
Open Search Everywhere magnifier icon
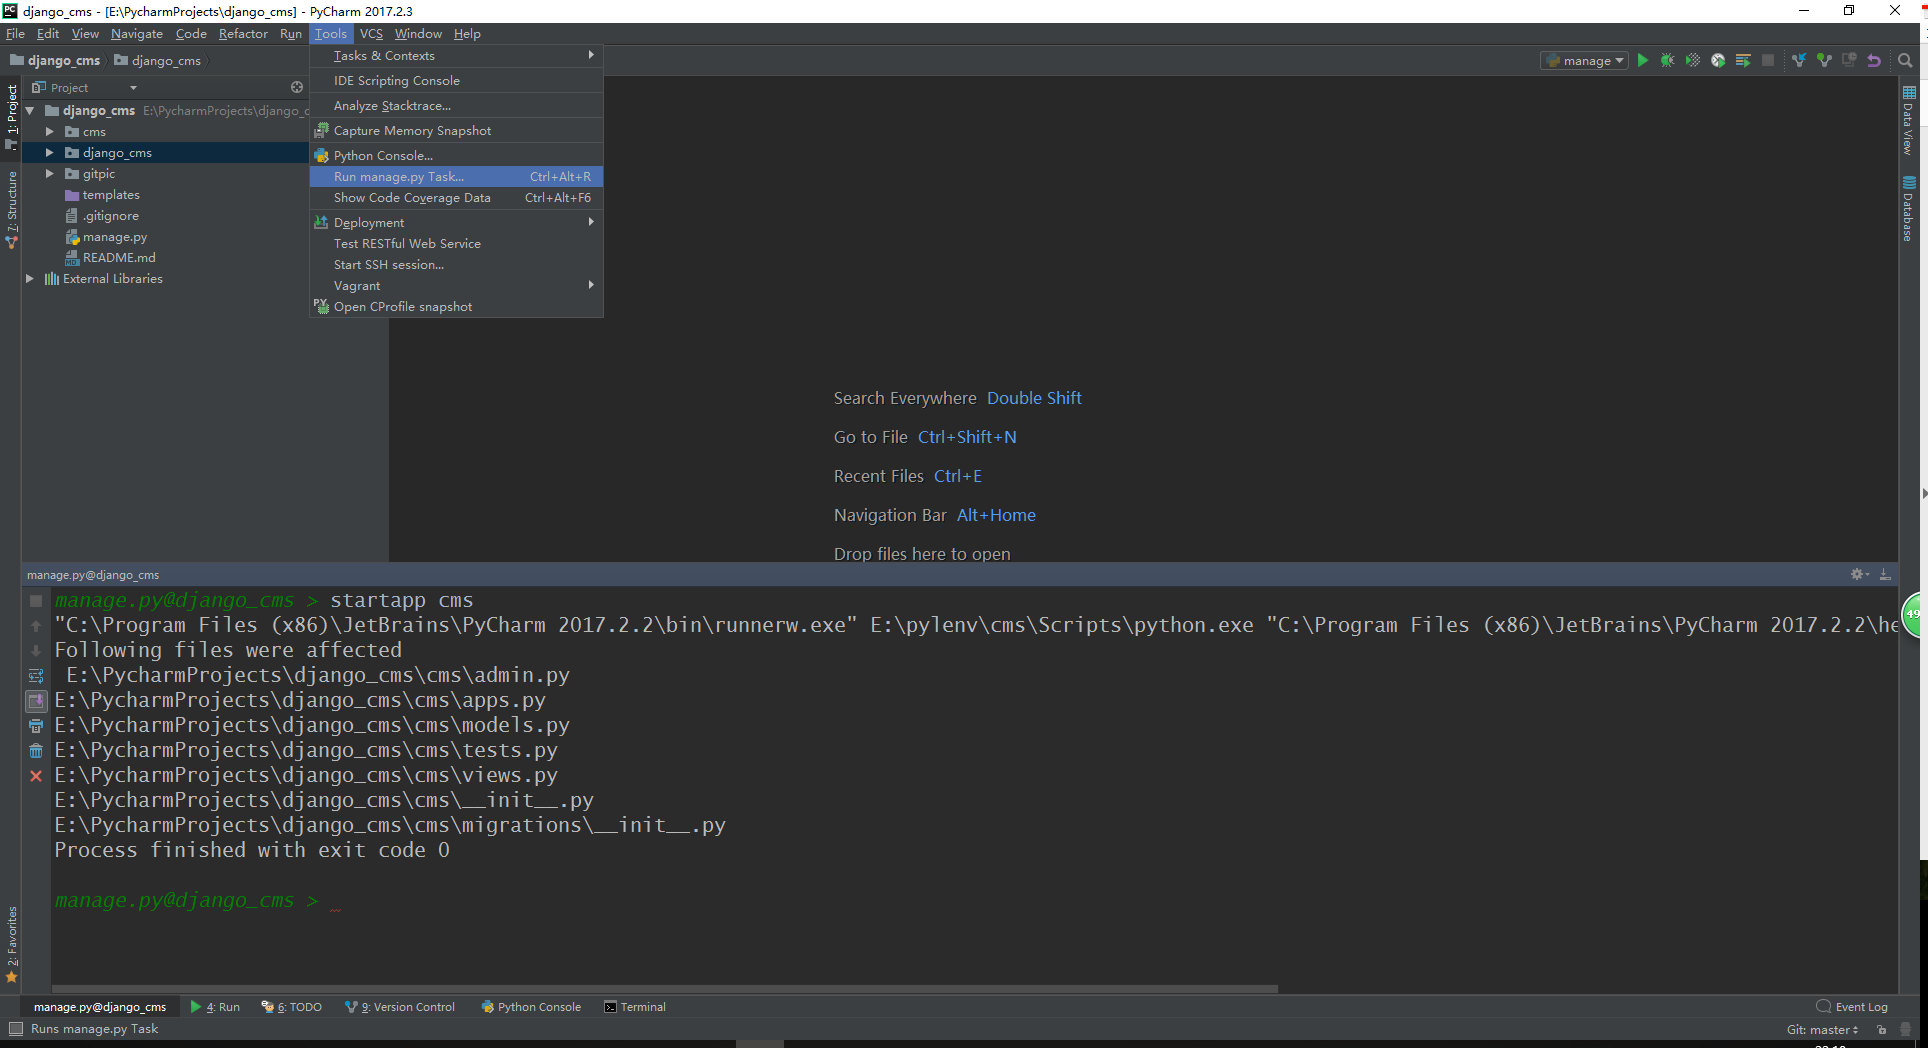(x=1906, y=61)
